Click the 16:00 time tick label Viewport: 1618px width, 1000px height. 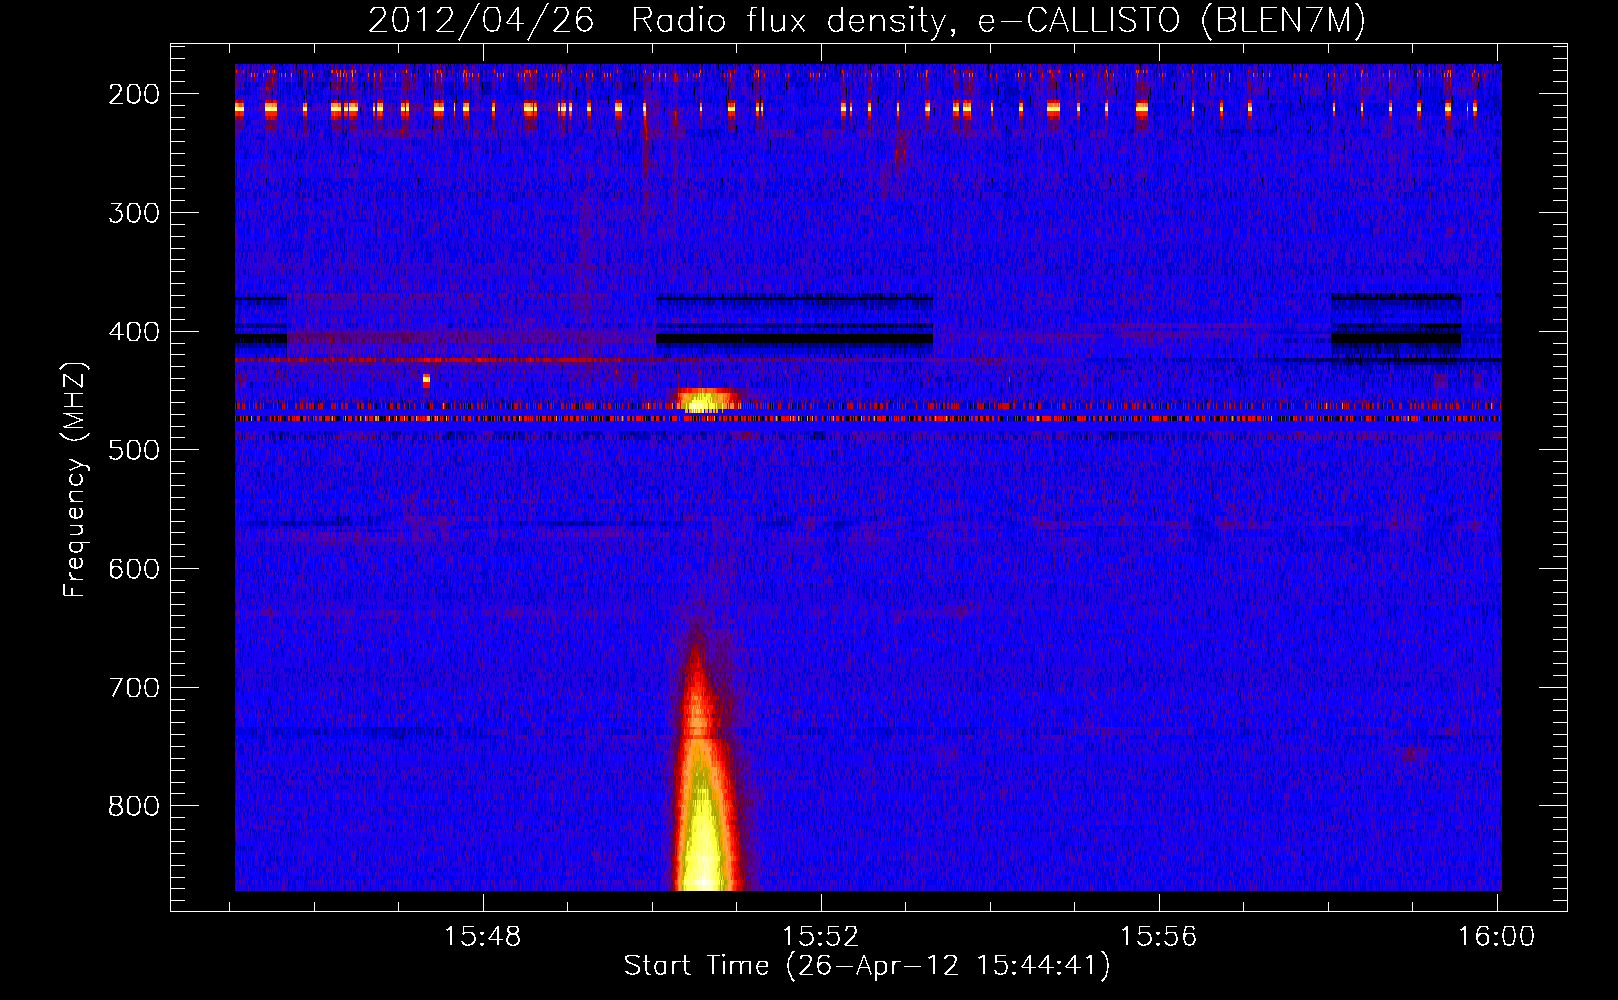click(1497, 937)
